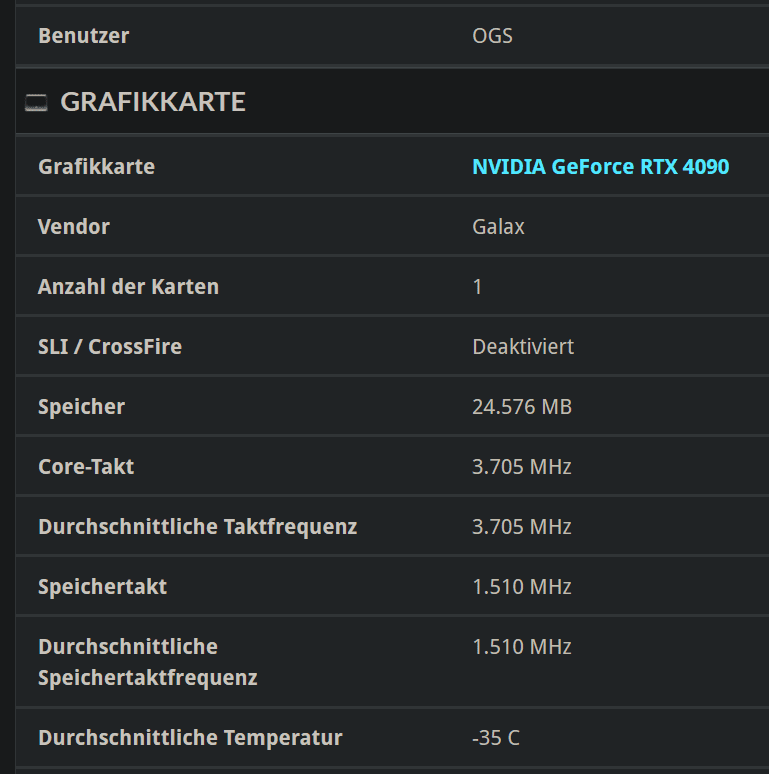This screenshot has height=774, width=769.
Task: Click the OGS user value
Action: [x=492, y=36]
